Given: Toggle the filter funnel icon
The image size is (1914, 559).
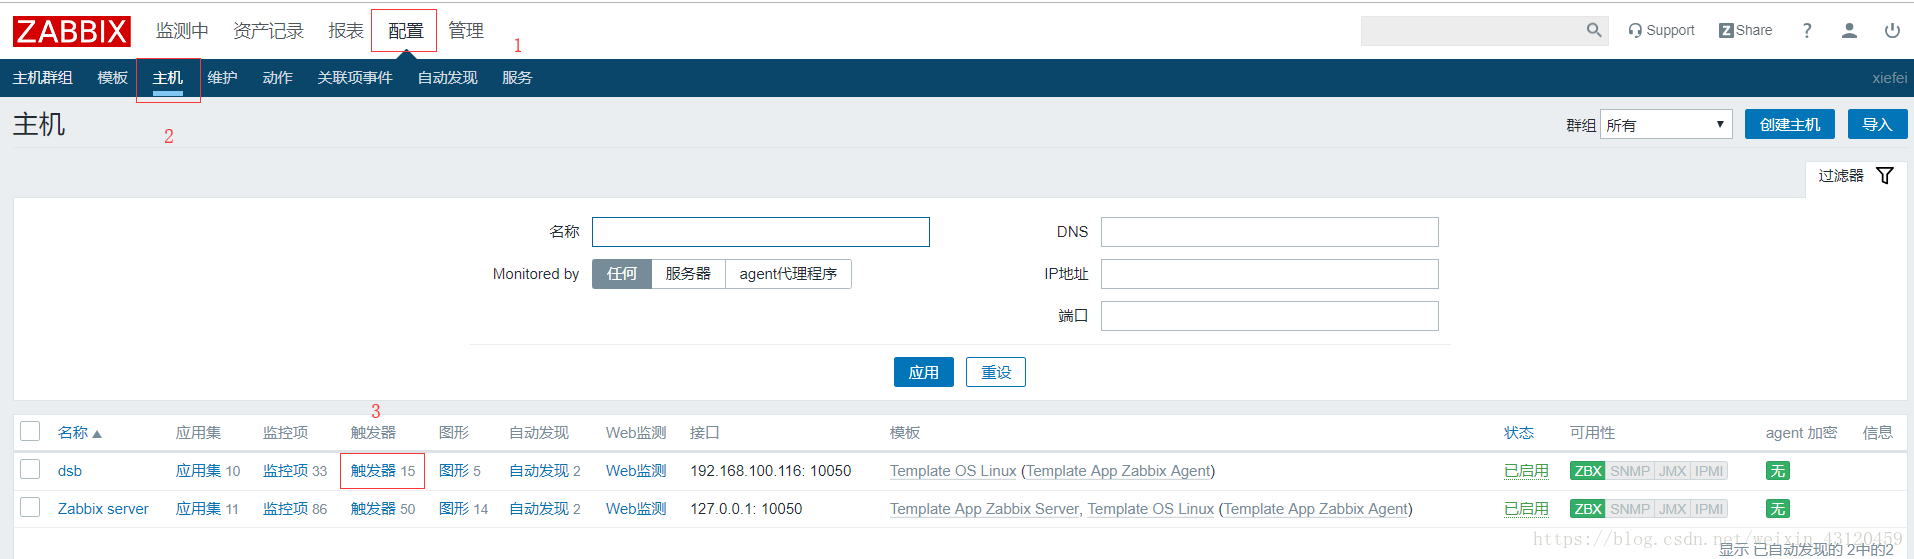Looking at the screenshot, I should point(1885,175).
